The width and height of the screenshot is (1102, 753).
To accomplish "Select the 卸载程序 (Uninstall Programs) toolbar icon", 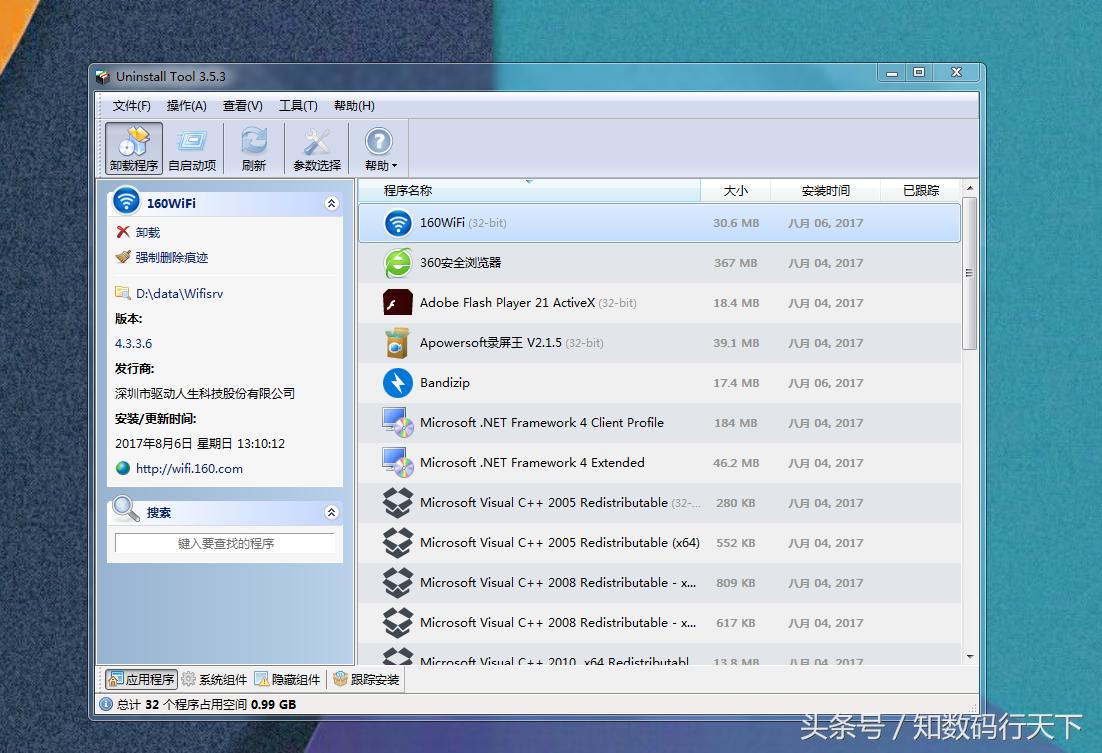I will 133,141.
